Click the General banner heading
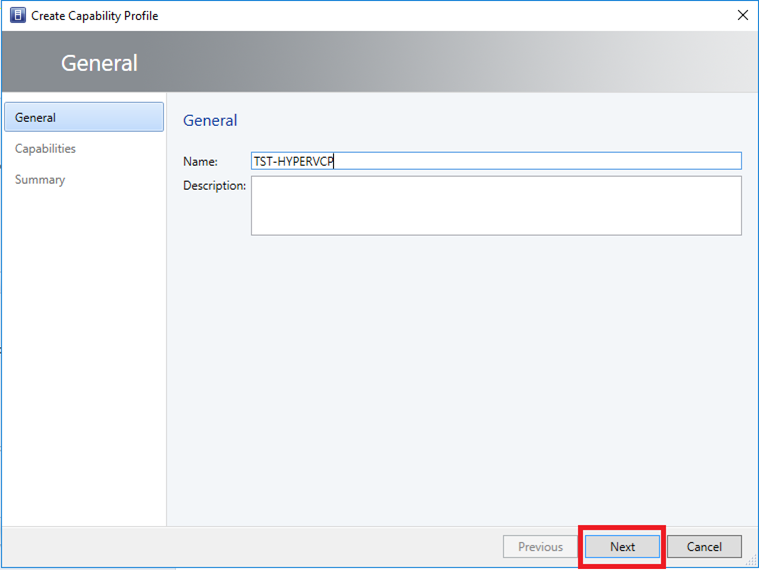759x570 pixels. pyautogui.click(x=99, y=63)
